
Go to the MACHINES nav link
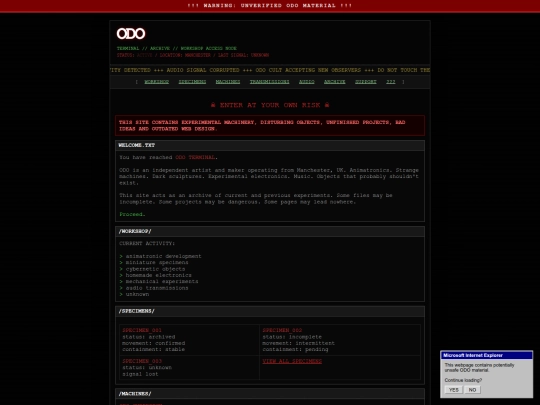228,82
